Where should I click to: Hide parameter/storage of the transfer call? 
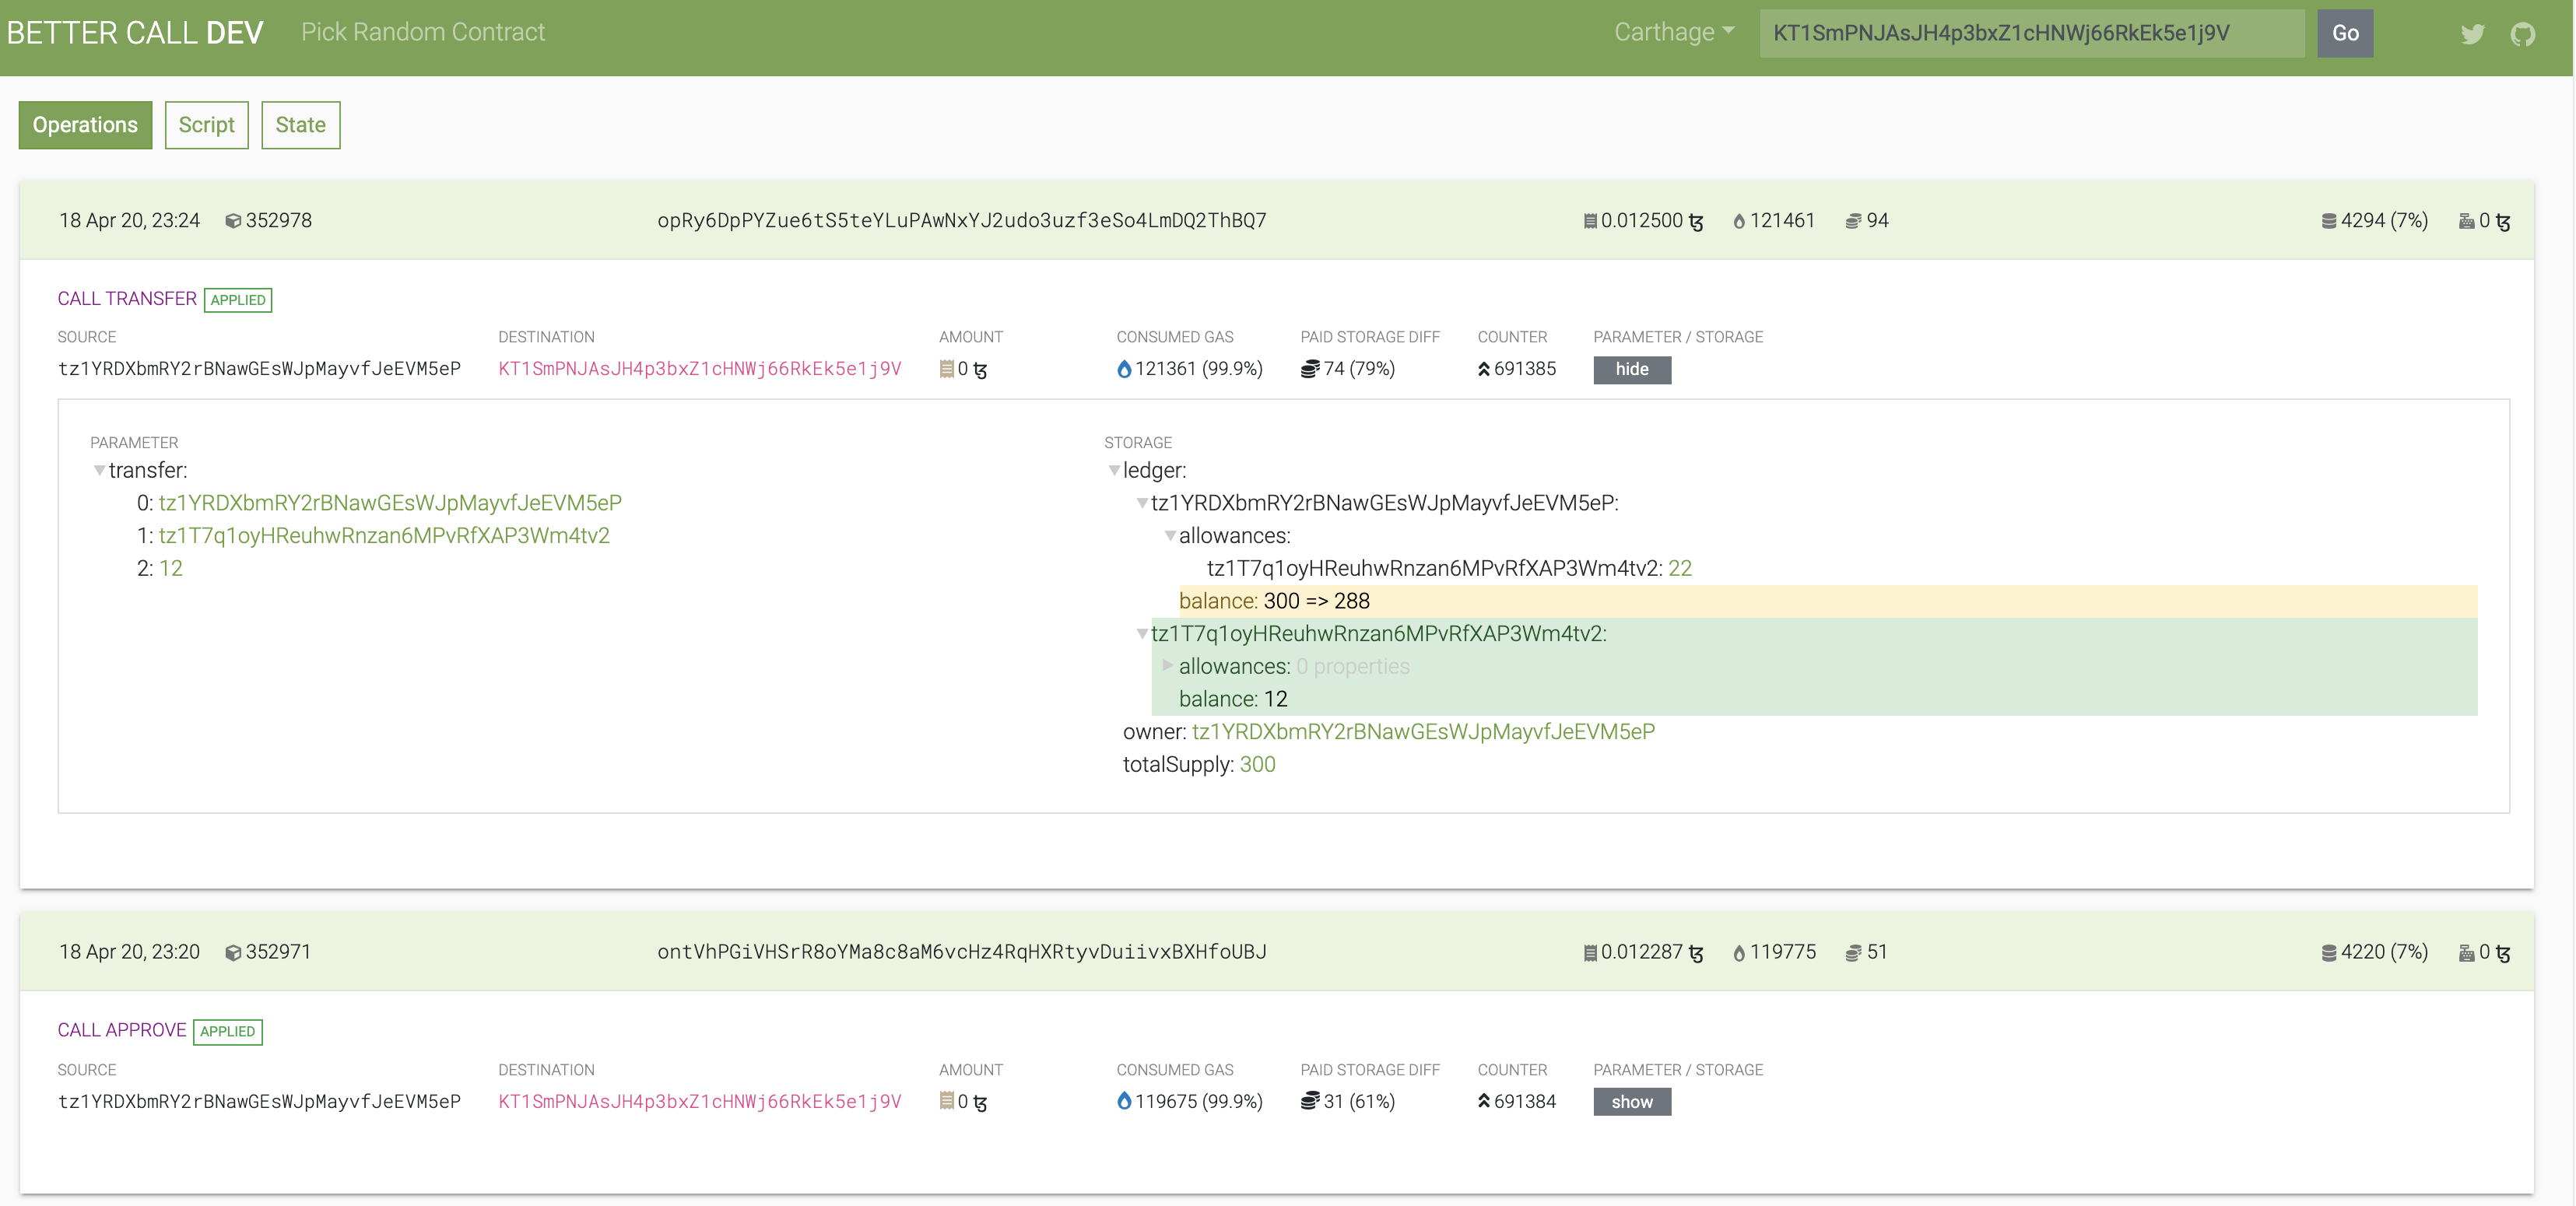click(1632, 369)
